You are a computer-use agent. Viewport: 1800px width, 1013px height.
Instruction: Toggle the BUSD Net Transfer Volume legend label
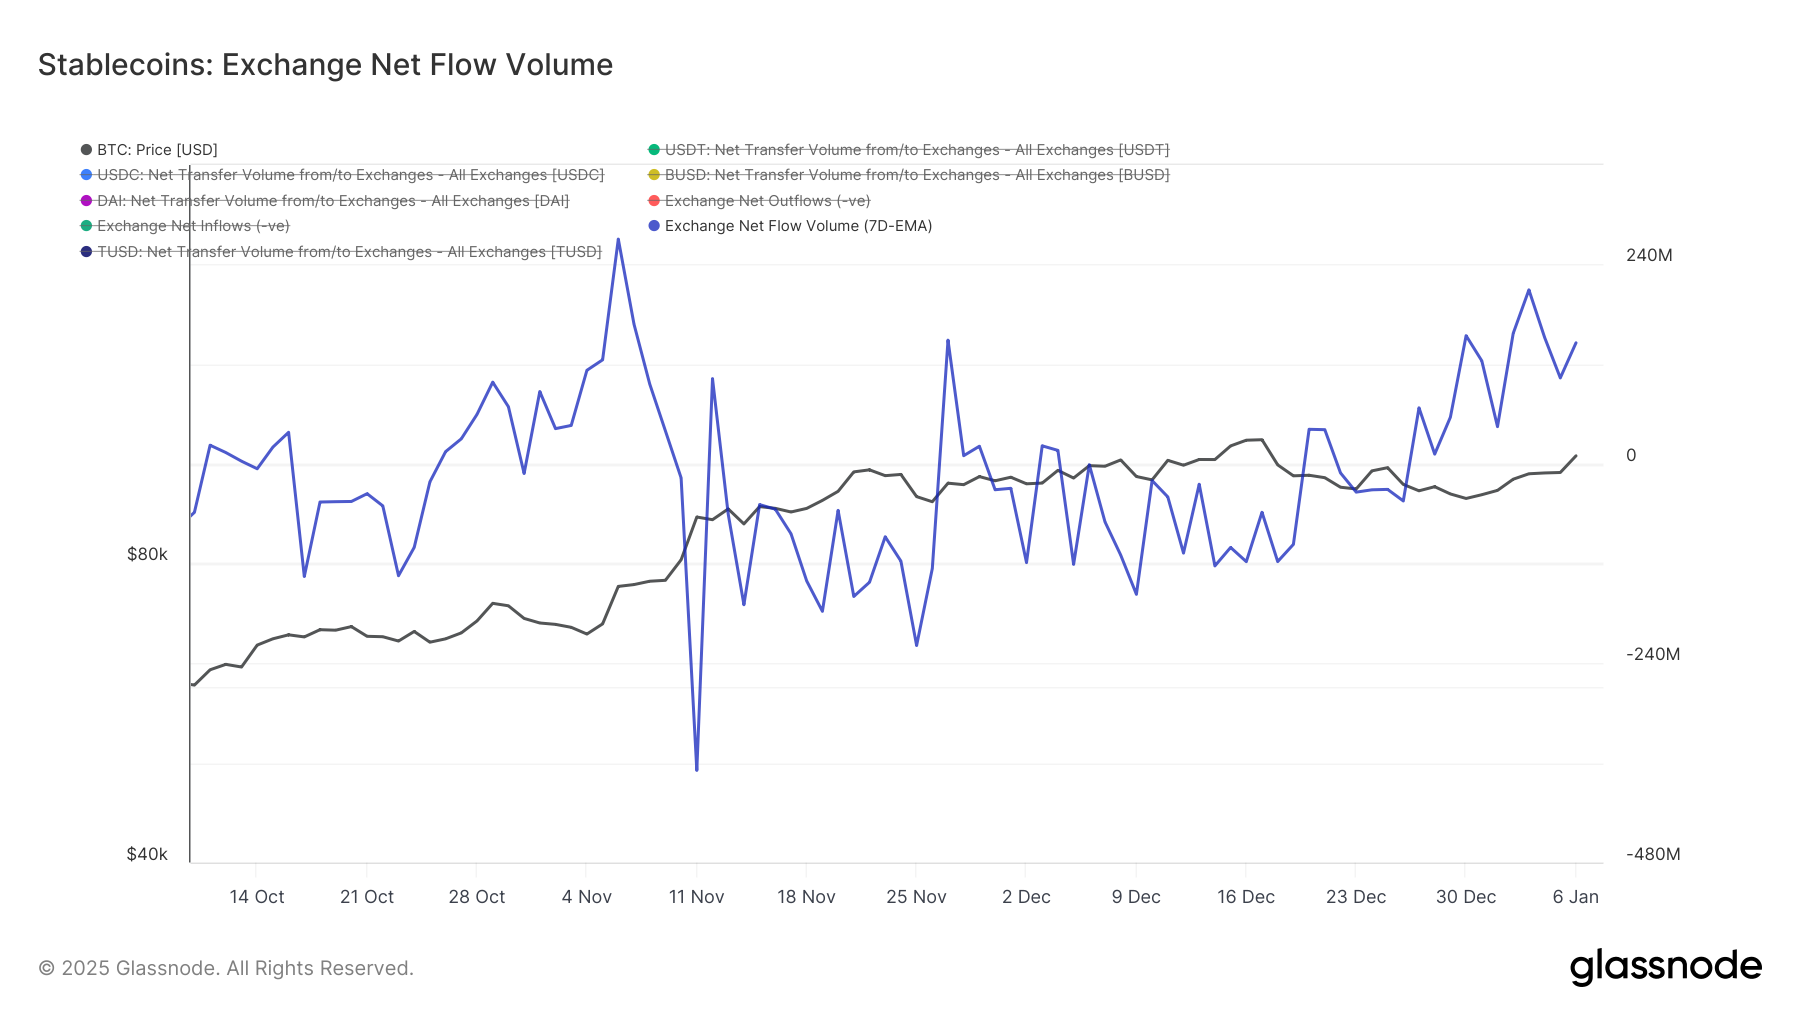[916, 175]
